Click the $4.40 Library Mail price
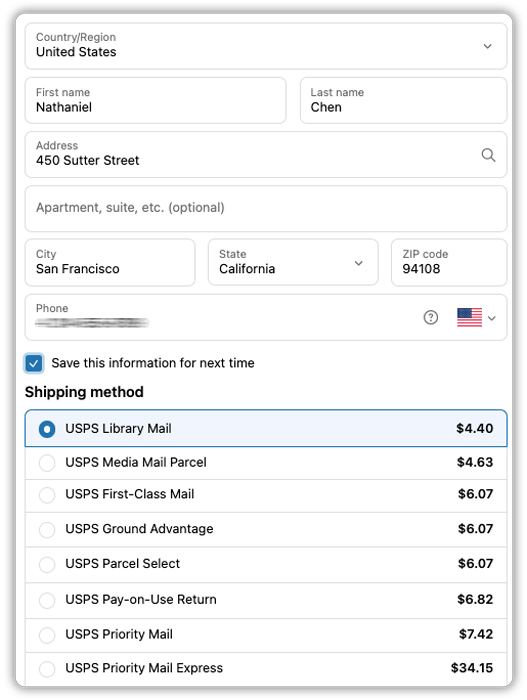Viewport: 527px width, 700px height. pos(474,429)
